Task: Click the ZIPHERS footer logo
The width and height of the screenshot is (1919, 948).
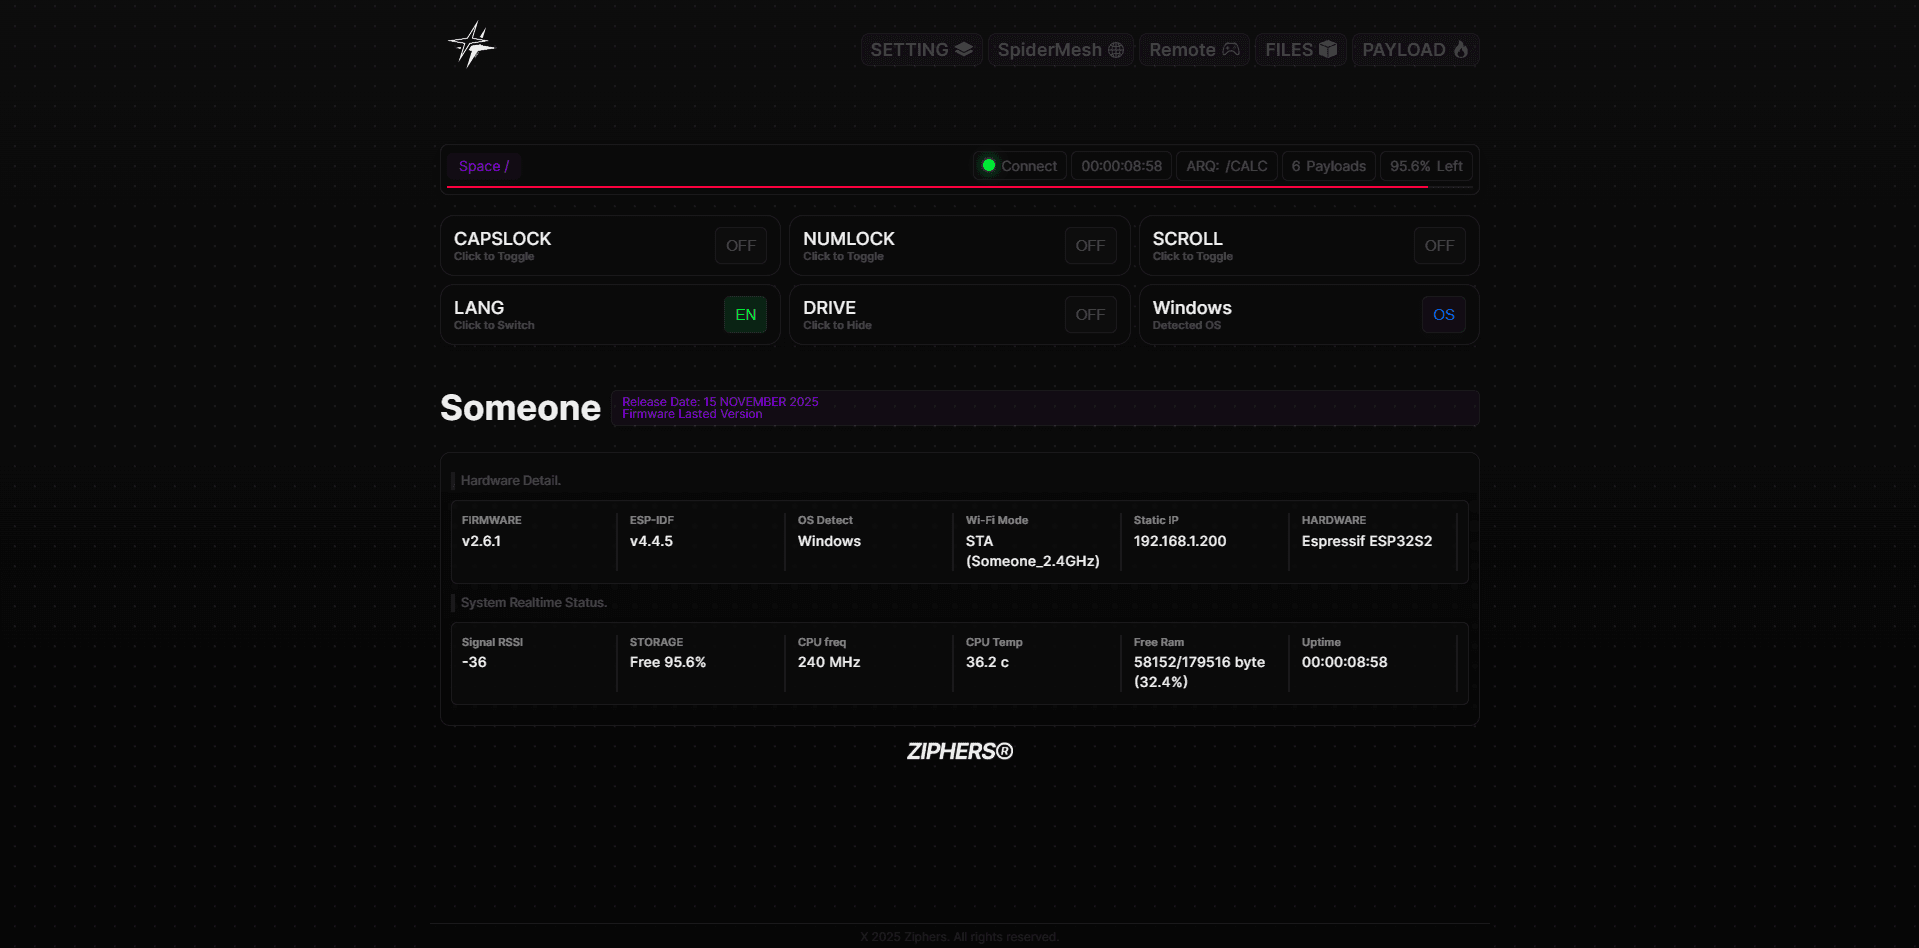Action: pyautogui.click(x=959, y=752)
